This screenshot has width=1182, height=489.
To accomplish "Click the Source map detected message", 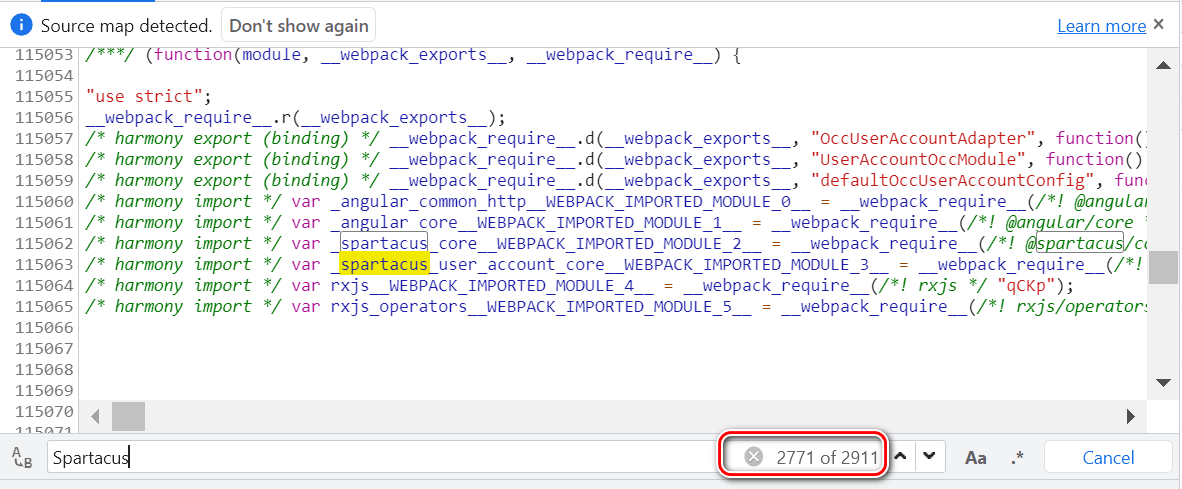I will point(126,26).
